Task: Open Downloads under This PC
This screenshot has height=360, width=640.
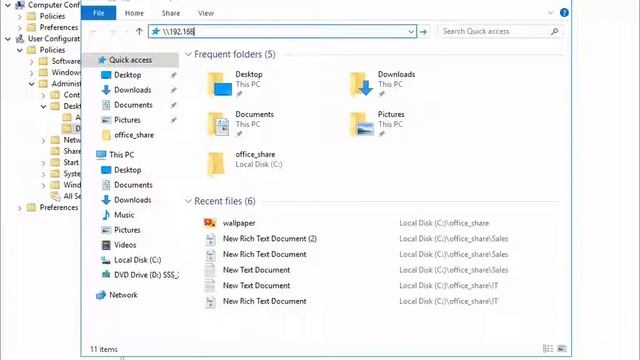Action: click(x=132, y=200)
